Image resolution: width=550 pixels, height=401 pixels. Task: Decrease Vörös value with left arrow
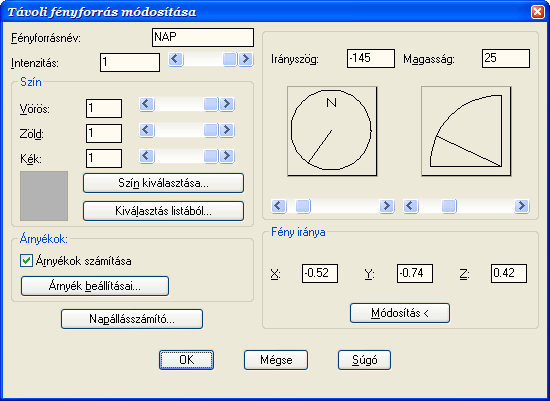[147, 104]
